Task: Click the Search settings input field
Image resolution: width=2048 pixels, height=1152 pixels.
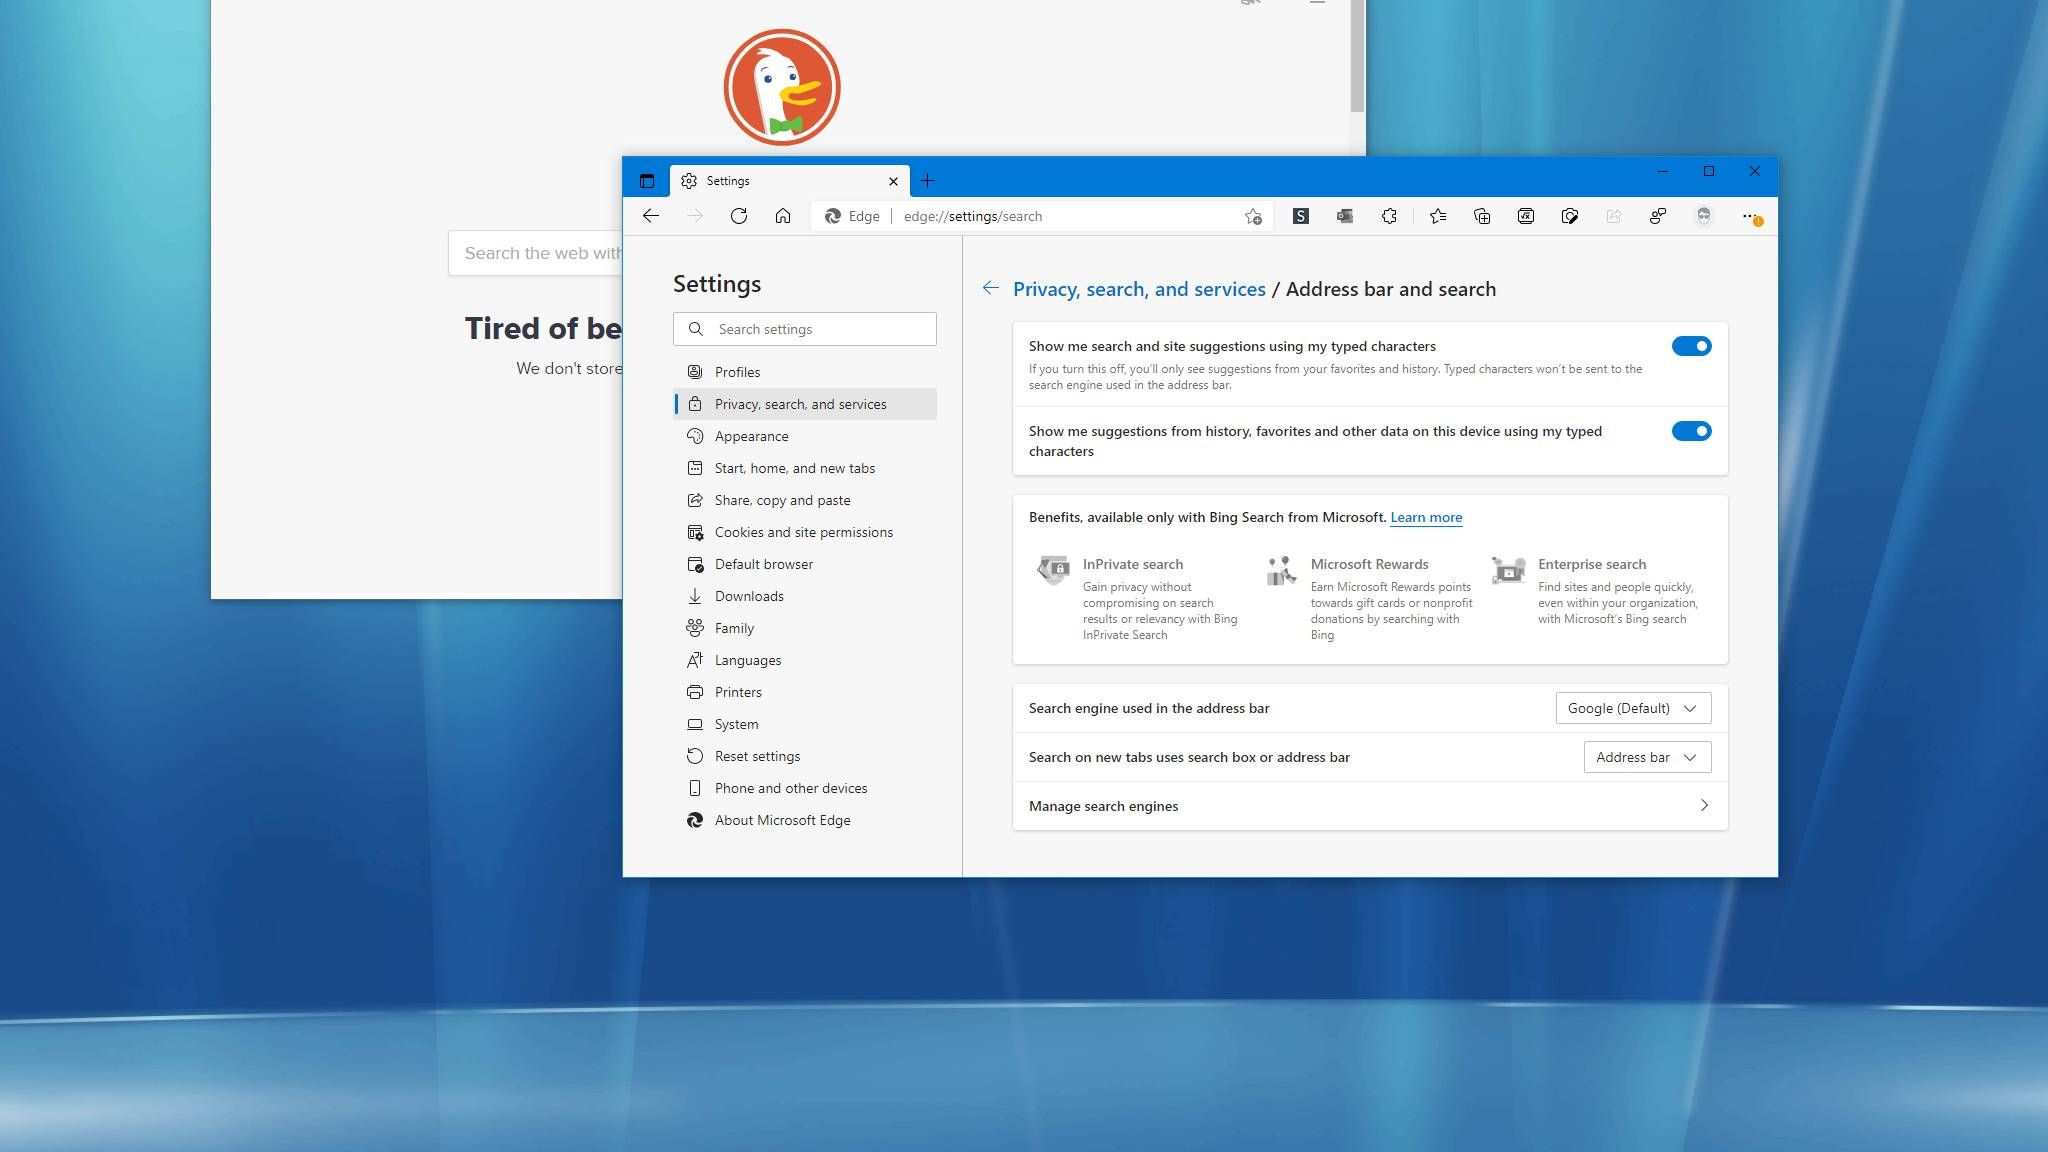Action: pos(820,329)
